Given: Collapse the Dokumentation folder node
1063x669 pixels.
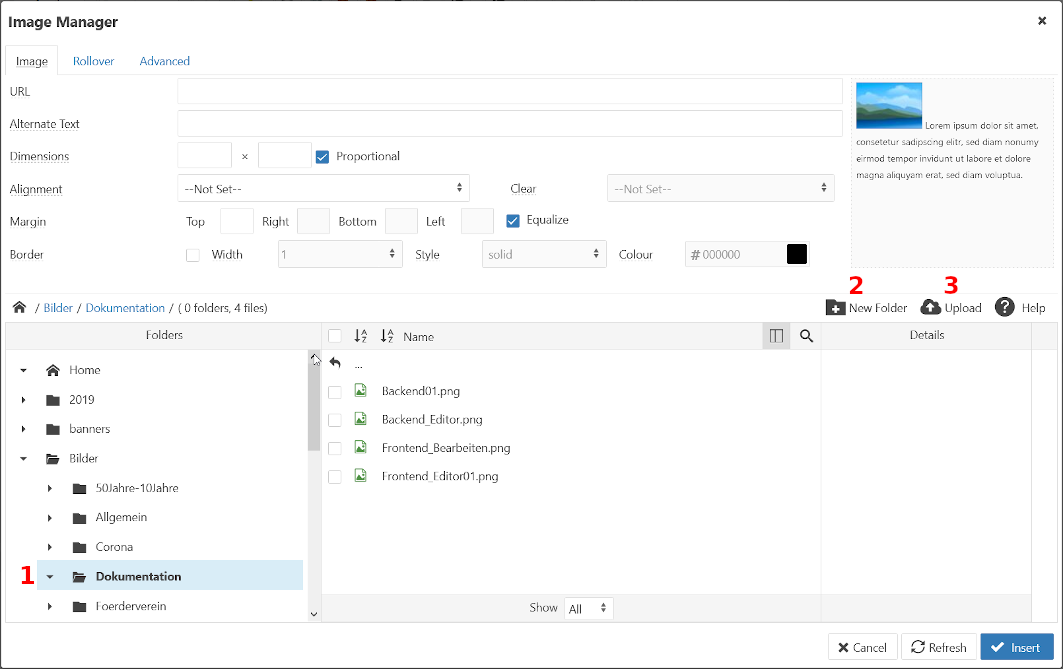Looking at the screenshot, I should pos(49,577).
